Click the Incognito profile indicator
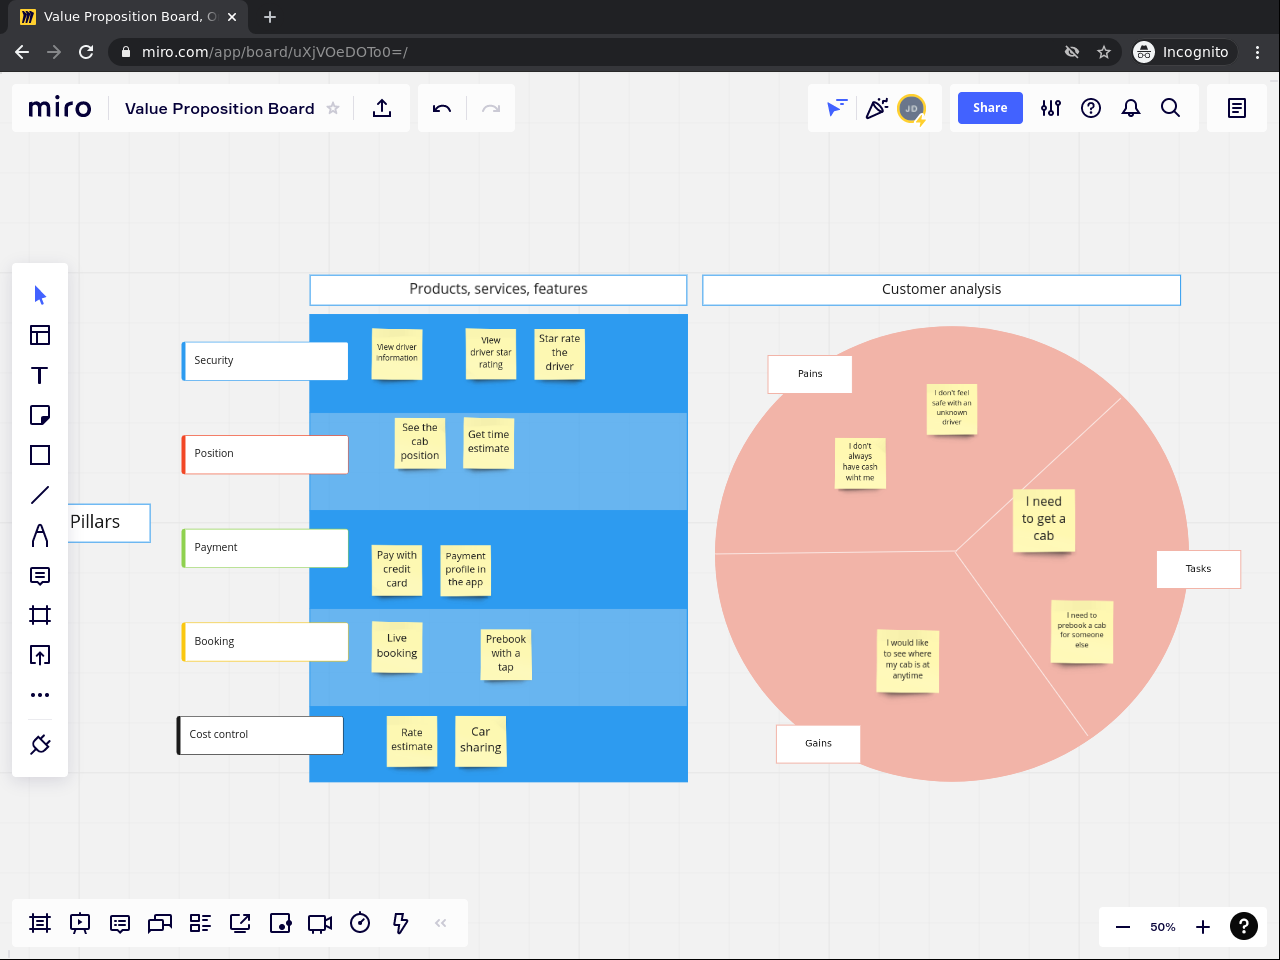 click(x=1182, y=52)
